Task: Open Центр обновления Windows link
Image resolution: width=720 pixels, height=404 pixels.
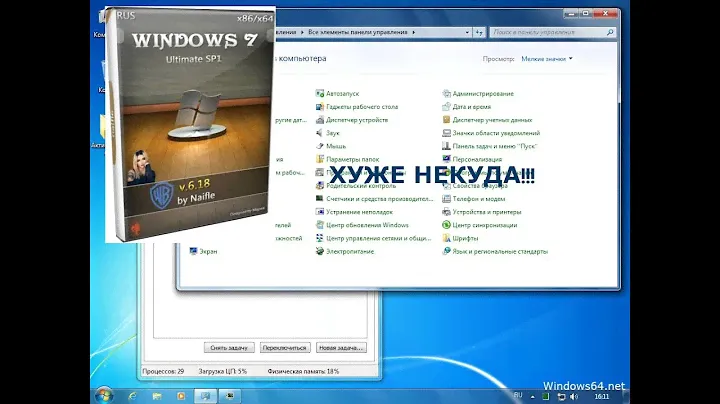Action: [366, 225]
